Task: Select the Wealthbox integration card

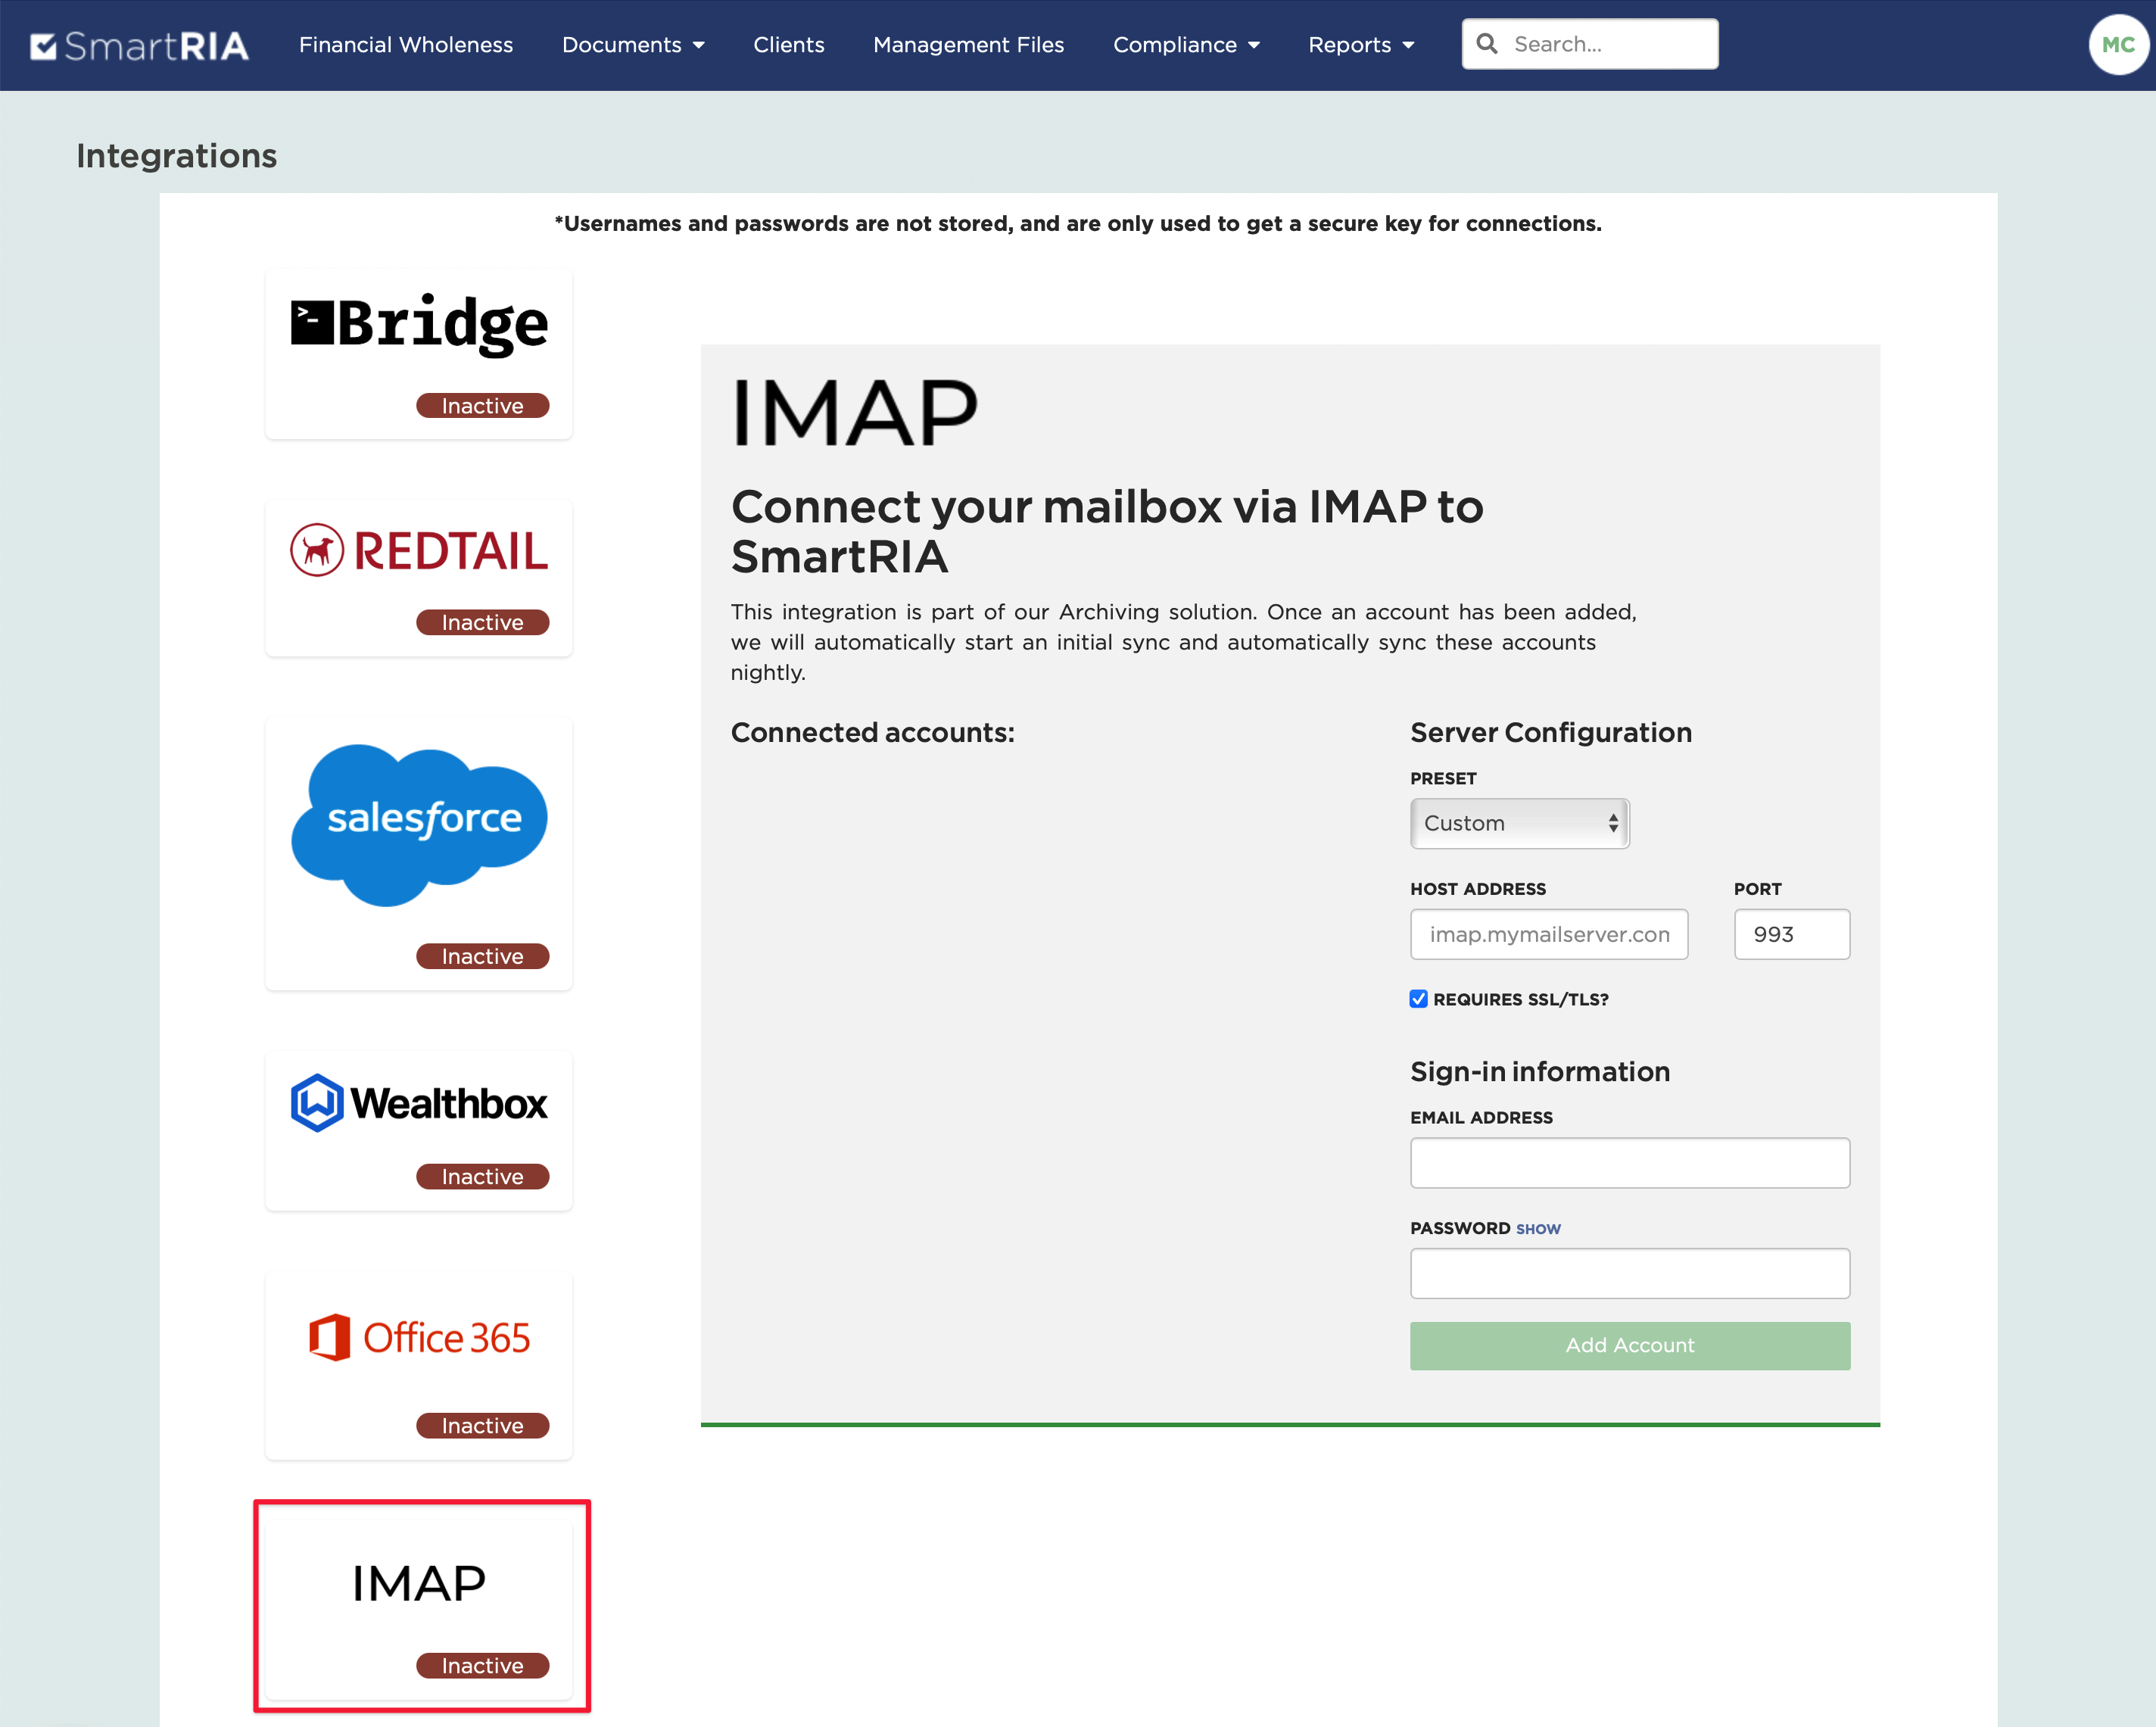Action: tap(418, 1130)
